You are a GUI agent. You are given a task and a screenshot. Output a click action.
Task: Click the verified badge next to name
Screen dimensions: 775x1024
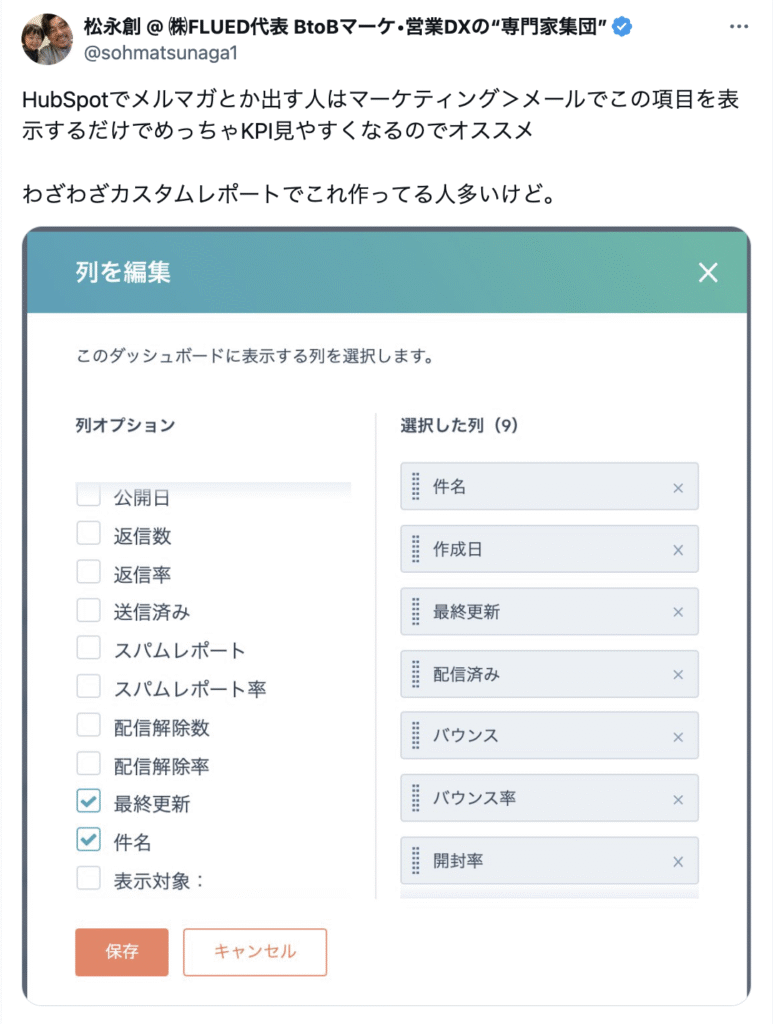click(x=622, y=27)
